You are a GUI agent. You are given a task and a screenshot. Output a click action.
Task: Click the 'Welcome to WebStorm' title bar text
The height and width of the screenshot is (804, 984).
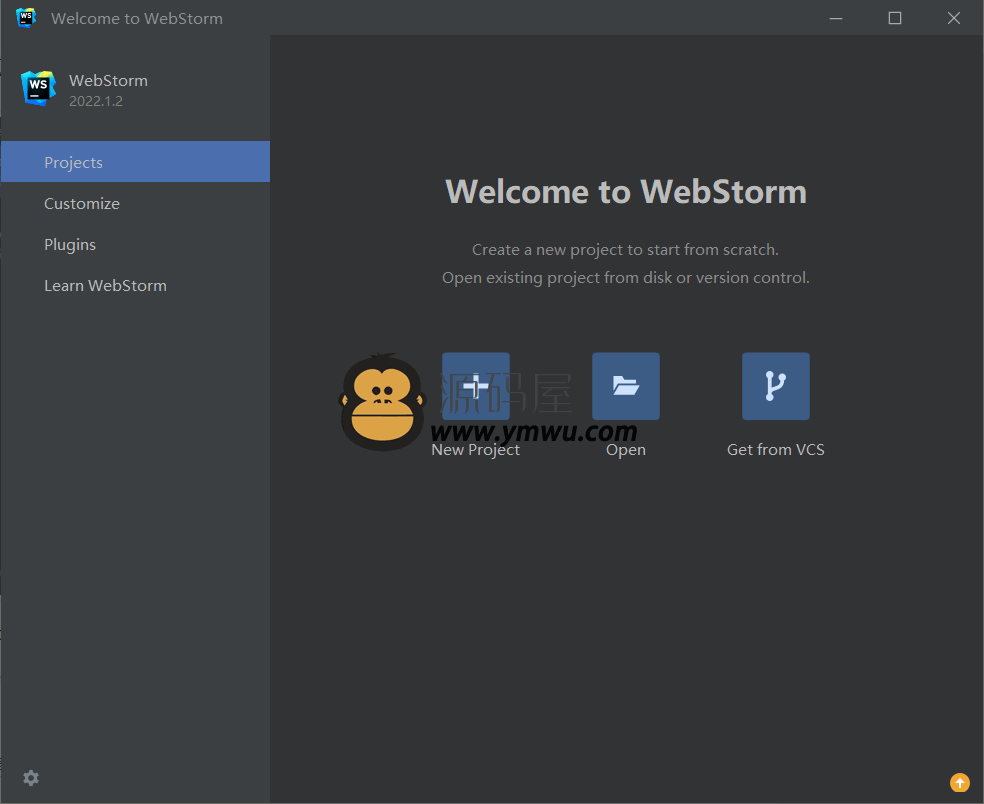(x=137, y=18)
